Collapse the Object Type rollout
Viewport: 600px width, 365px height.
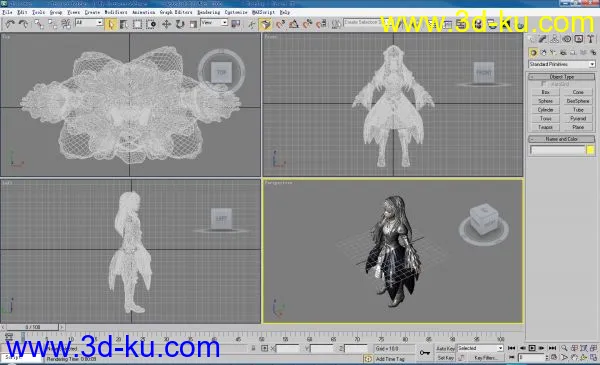(562, 77)
